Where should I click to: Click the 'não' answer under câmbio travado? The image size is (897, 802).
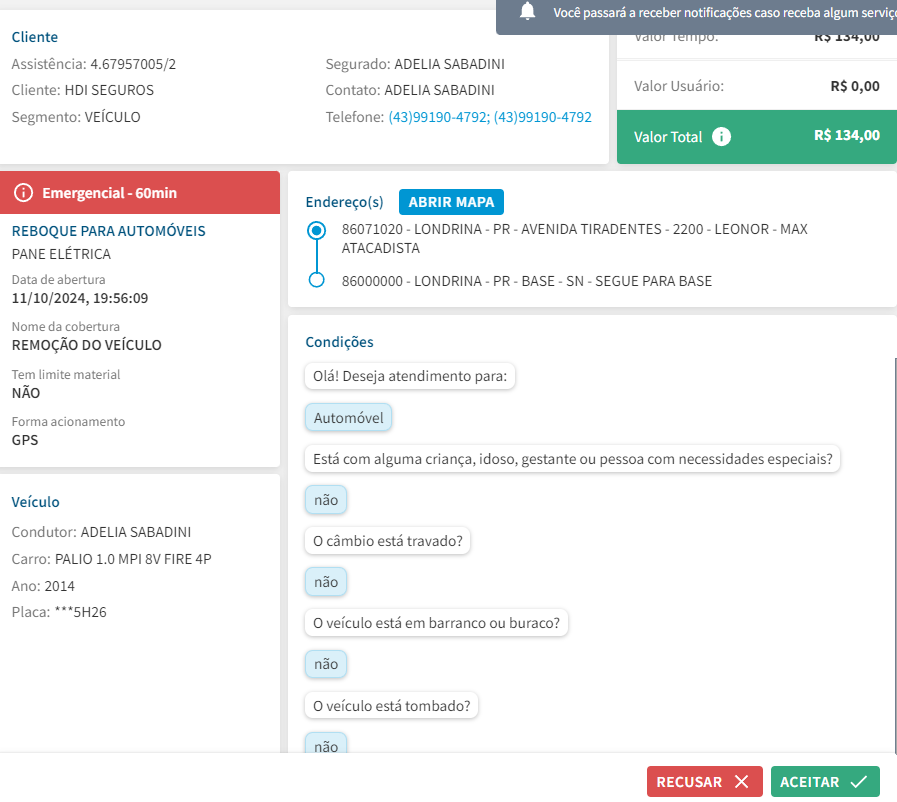326,582
